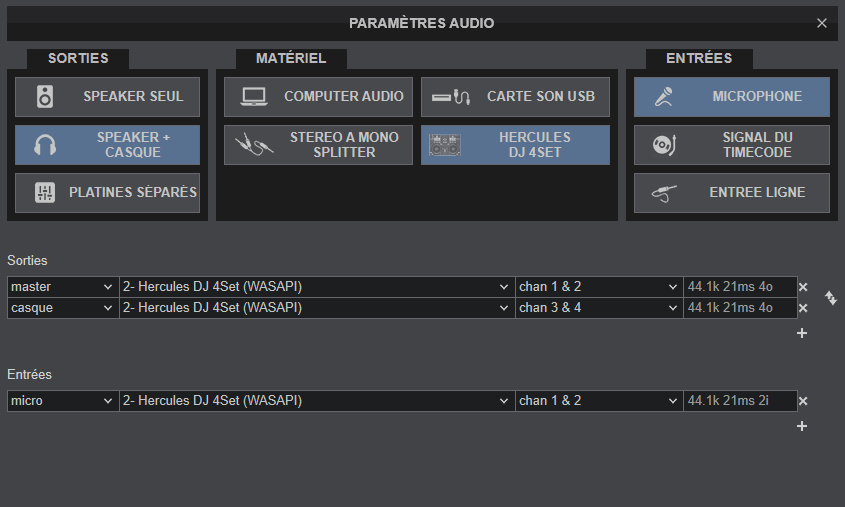Click the Entrées list label
The height and width of the screenshot is (507, 845).
[x=30, y=374]
